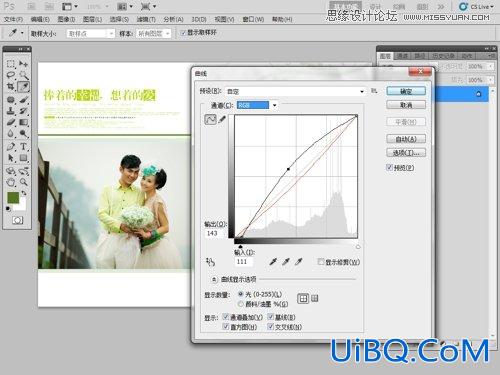Image resolution: width=500 pixels, height=375 pixels.
Task: Select the Move tool
Action: [24, 64]
